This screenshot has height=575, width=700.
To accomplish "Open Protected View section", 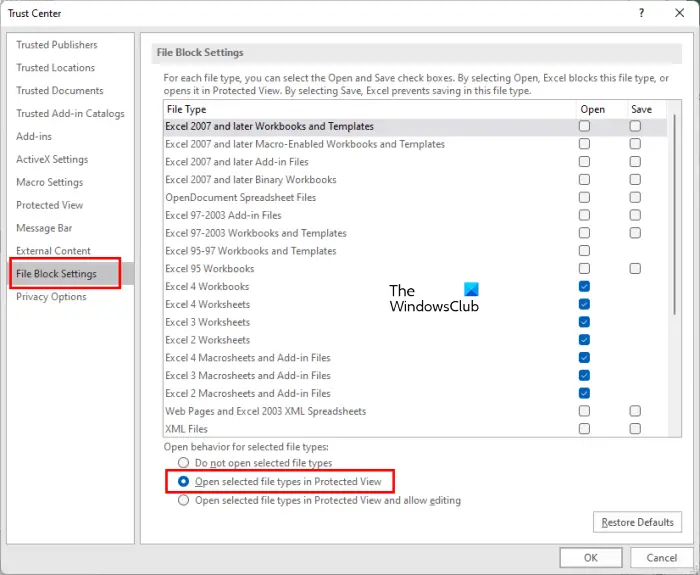I will [x=50, y=205].
